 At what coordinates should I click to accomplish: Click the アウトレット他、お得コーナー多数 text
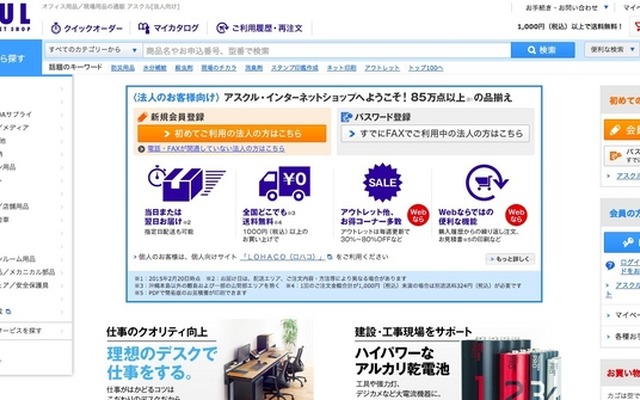click(x=371, y=217)
